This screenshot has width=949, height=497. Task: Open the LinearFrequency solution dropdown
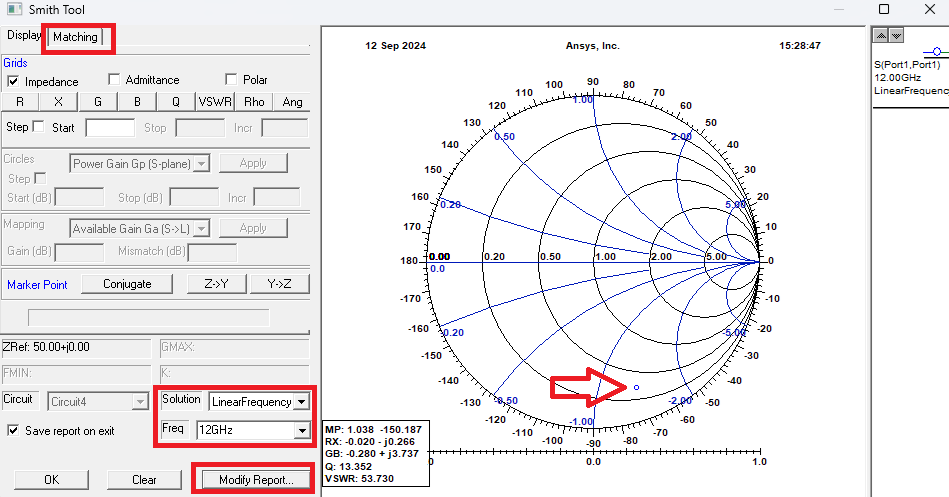[x=301, y=401]
